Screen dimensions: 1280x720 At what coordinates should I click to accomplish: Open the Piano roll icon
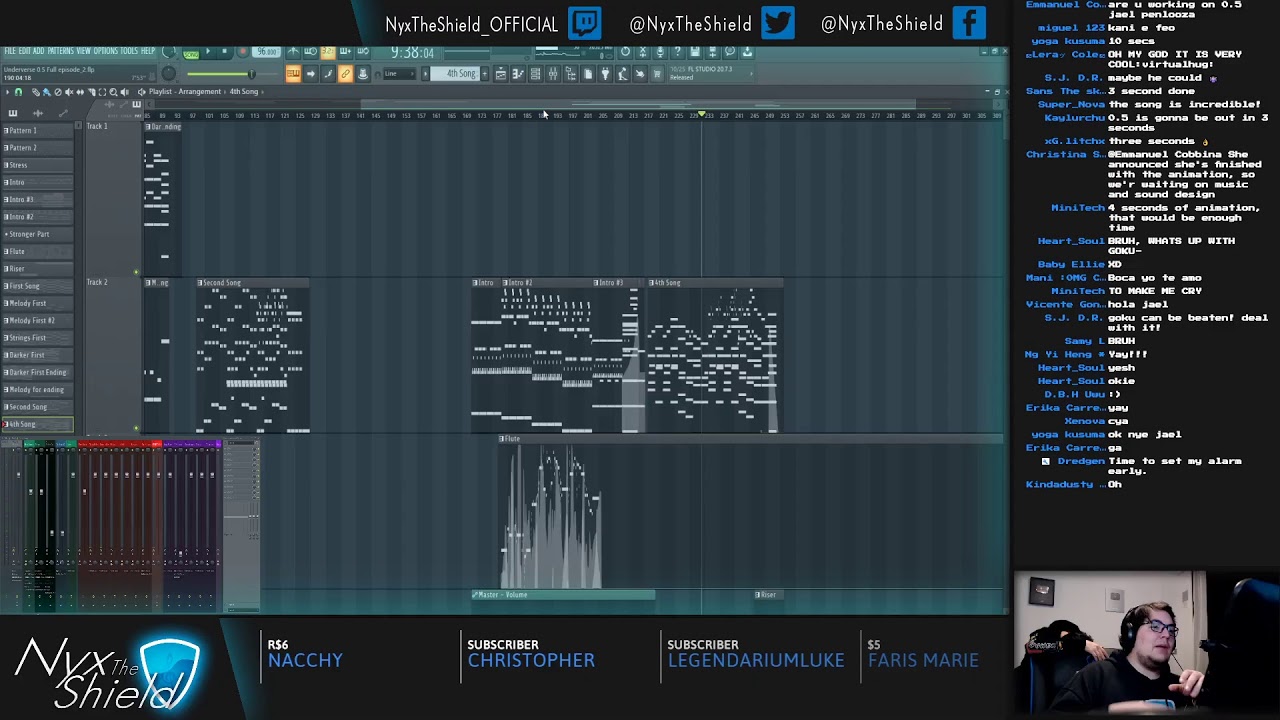[x=519, y=74]
